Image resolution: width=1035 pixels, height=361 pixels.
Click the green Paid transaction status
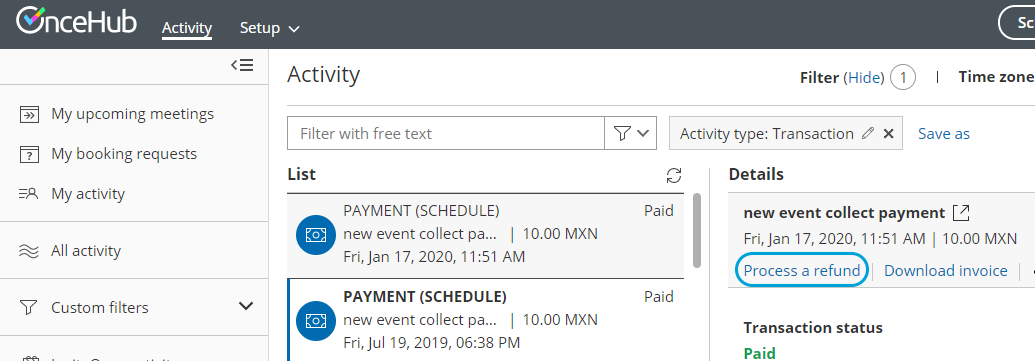click(759, 353)
